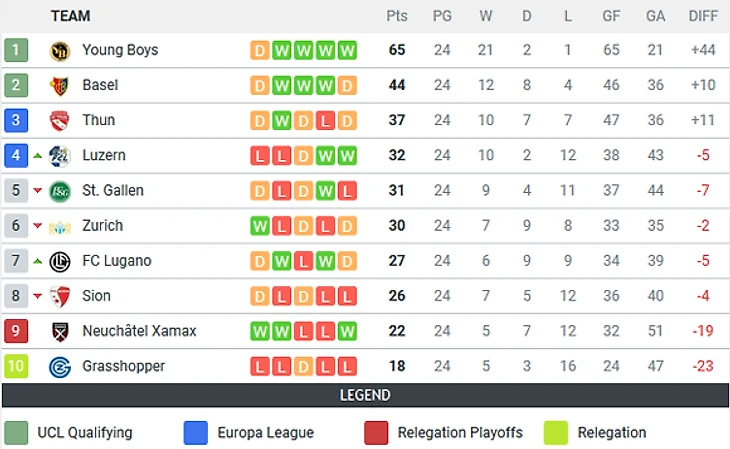Click Young Boys' most recent form badge
Screen dimensions: 730x449
click(347, 51)
